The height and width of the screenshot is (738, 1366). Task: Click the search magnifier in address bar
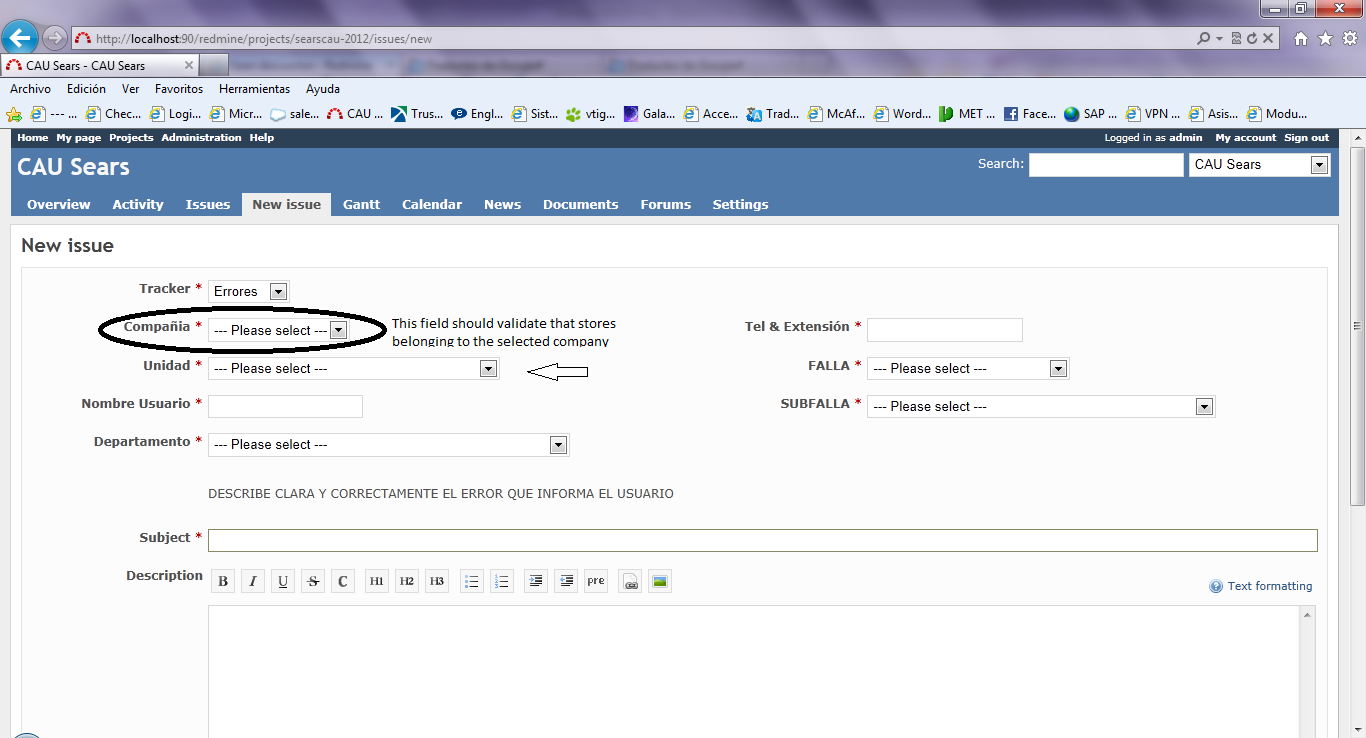[1204, 39]
